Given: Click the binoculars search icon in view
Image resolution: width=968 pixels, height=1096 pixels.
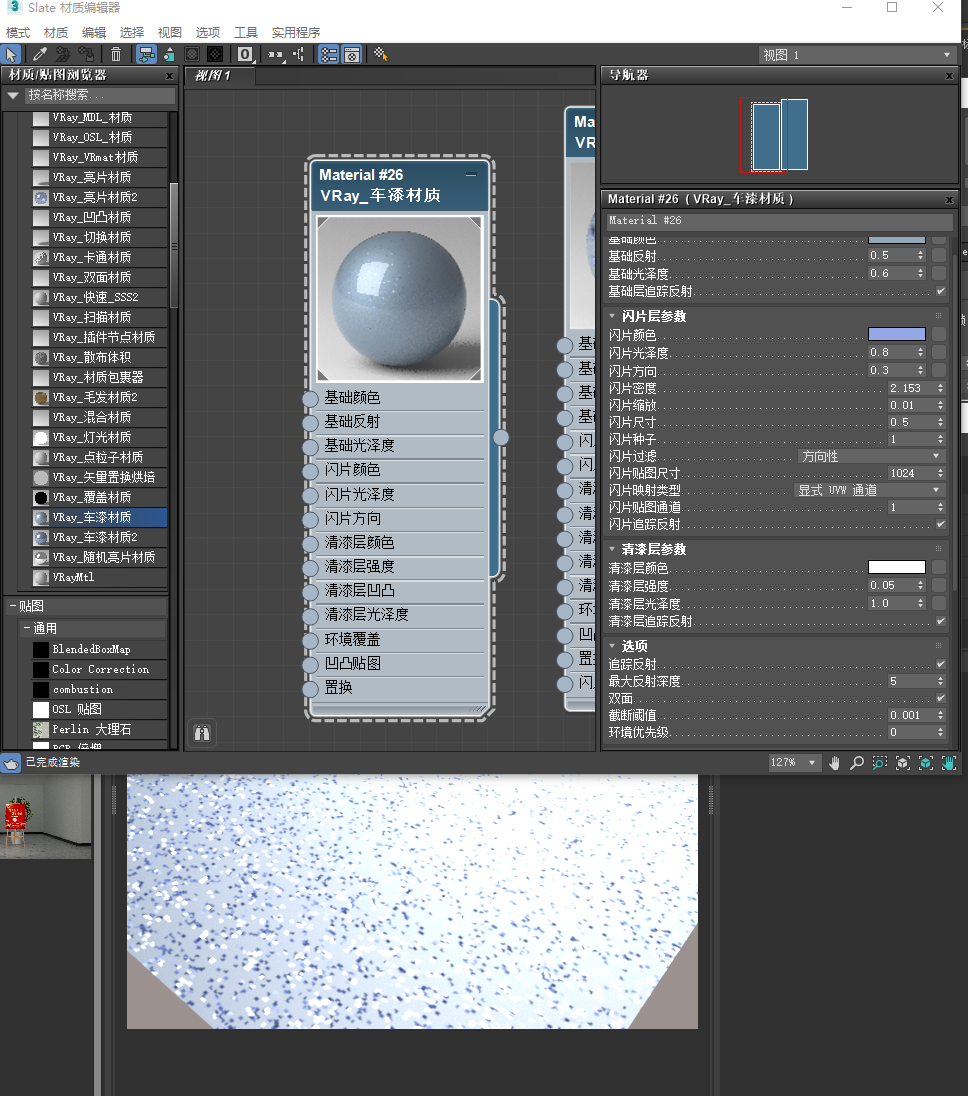Looking at the screenshot, I should (x=202, y=733).
